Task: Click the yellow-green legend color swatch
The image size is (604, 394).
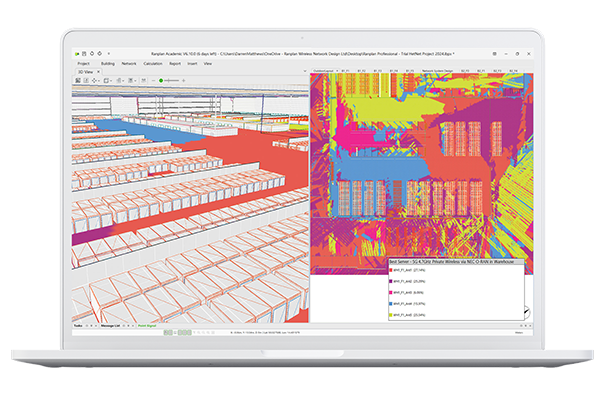Action: pos(391,315)
